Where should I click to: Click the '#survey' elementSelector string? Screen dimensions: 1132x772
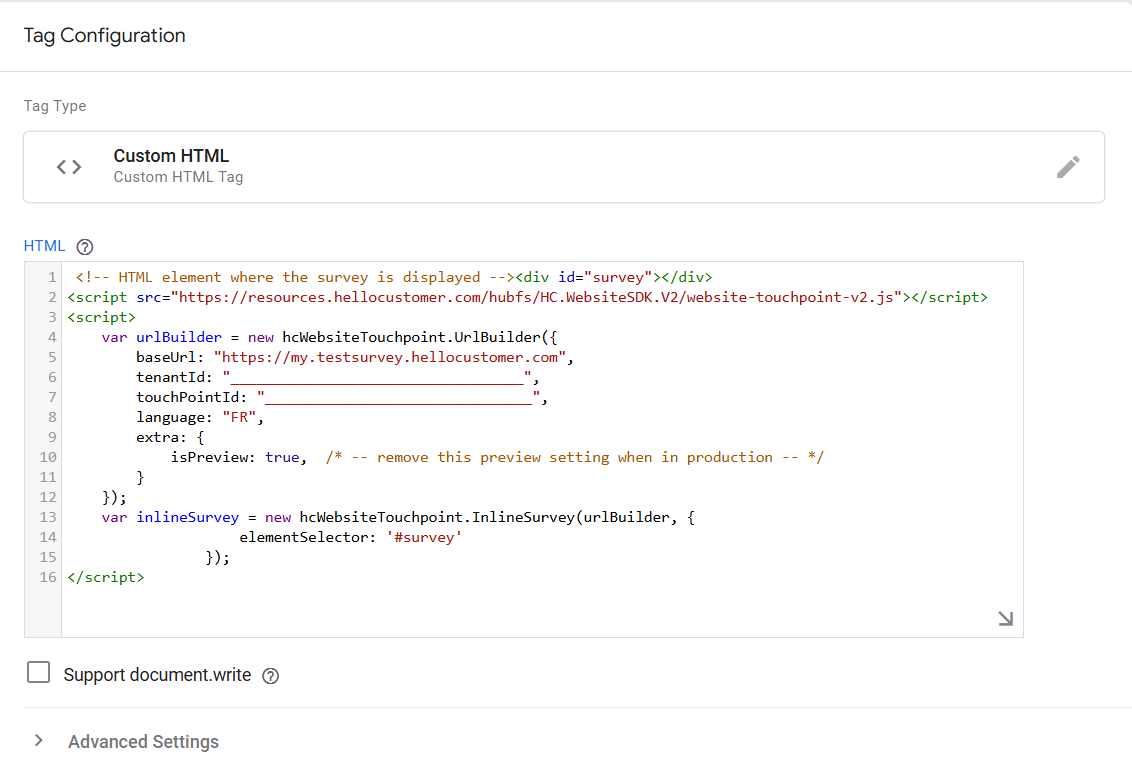tap(424, 537)
